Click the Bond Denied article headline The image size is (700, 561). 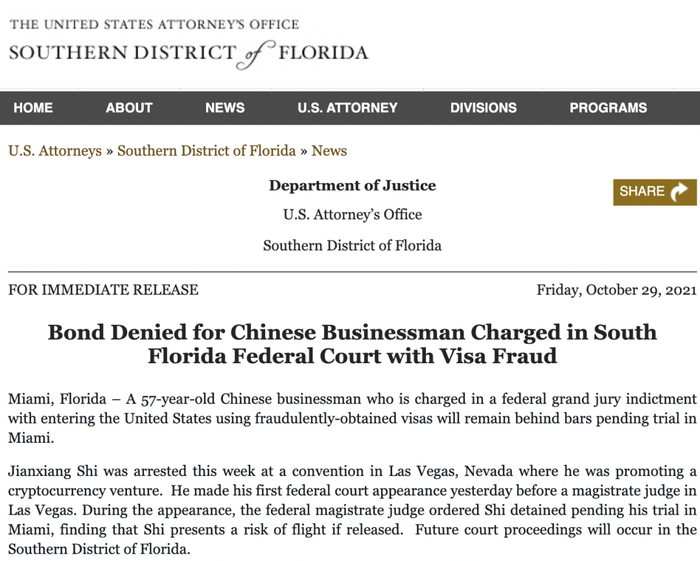[x=352, y=343]
